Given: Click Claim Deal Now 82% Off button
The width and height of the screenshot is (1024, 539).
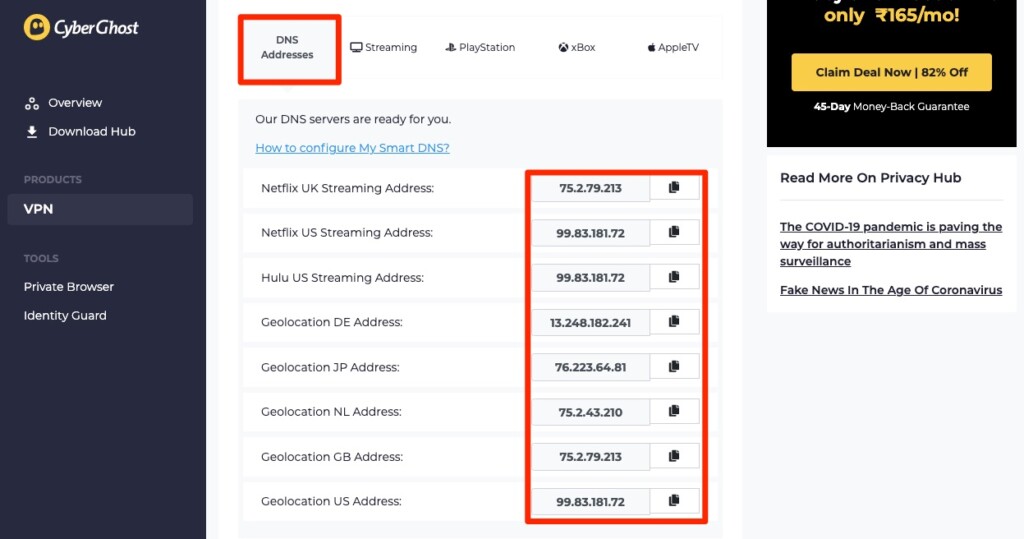Looking at the screenshot, I should point(891,73).
